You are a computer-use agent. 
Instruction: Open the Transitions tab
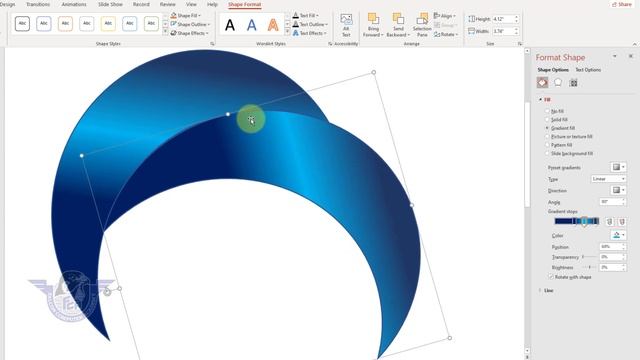[38, 4]
